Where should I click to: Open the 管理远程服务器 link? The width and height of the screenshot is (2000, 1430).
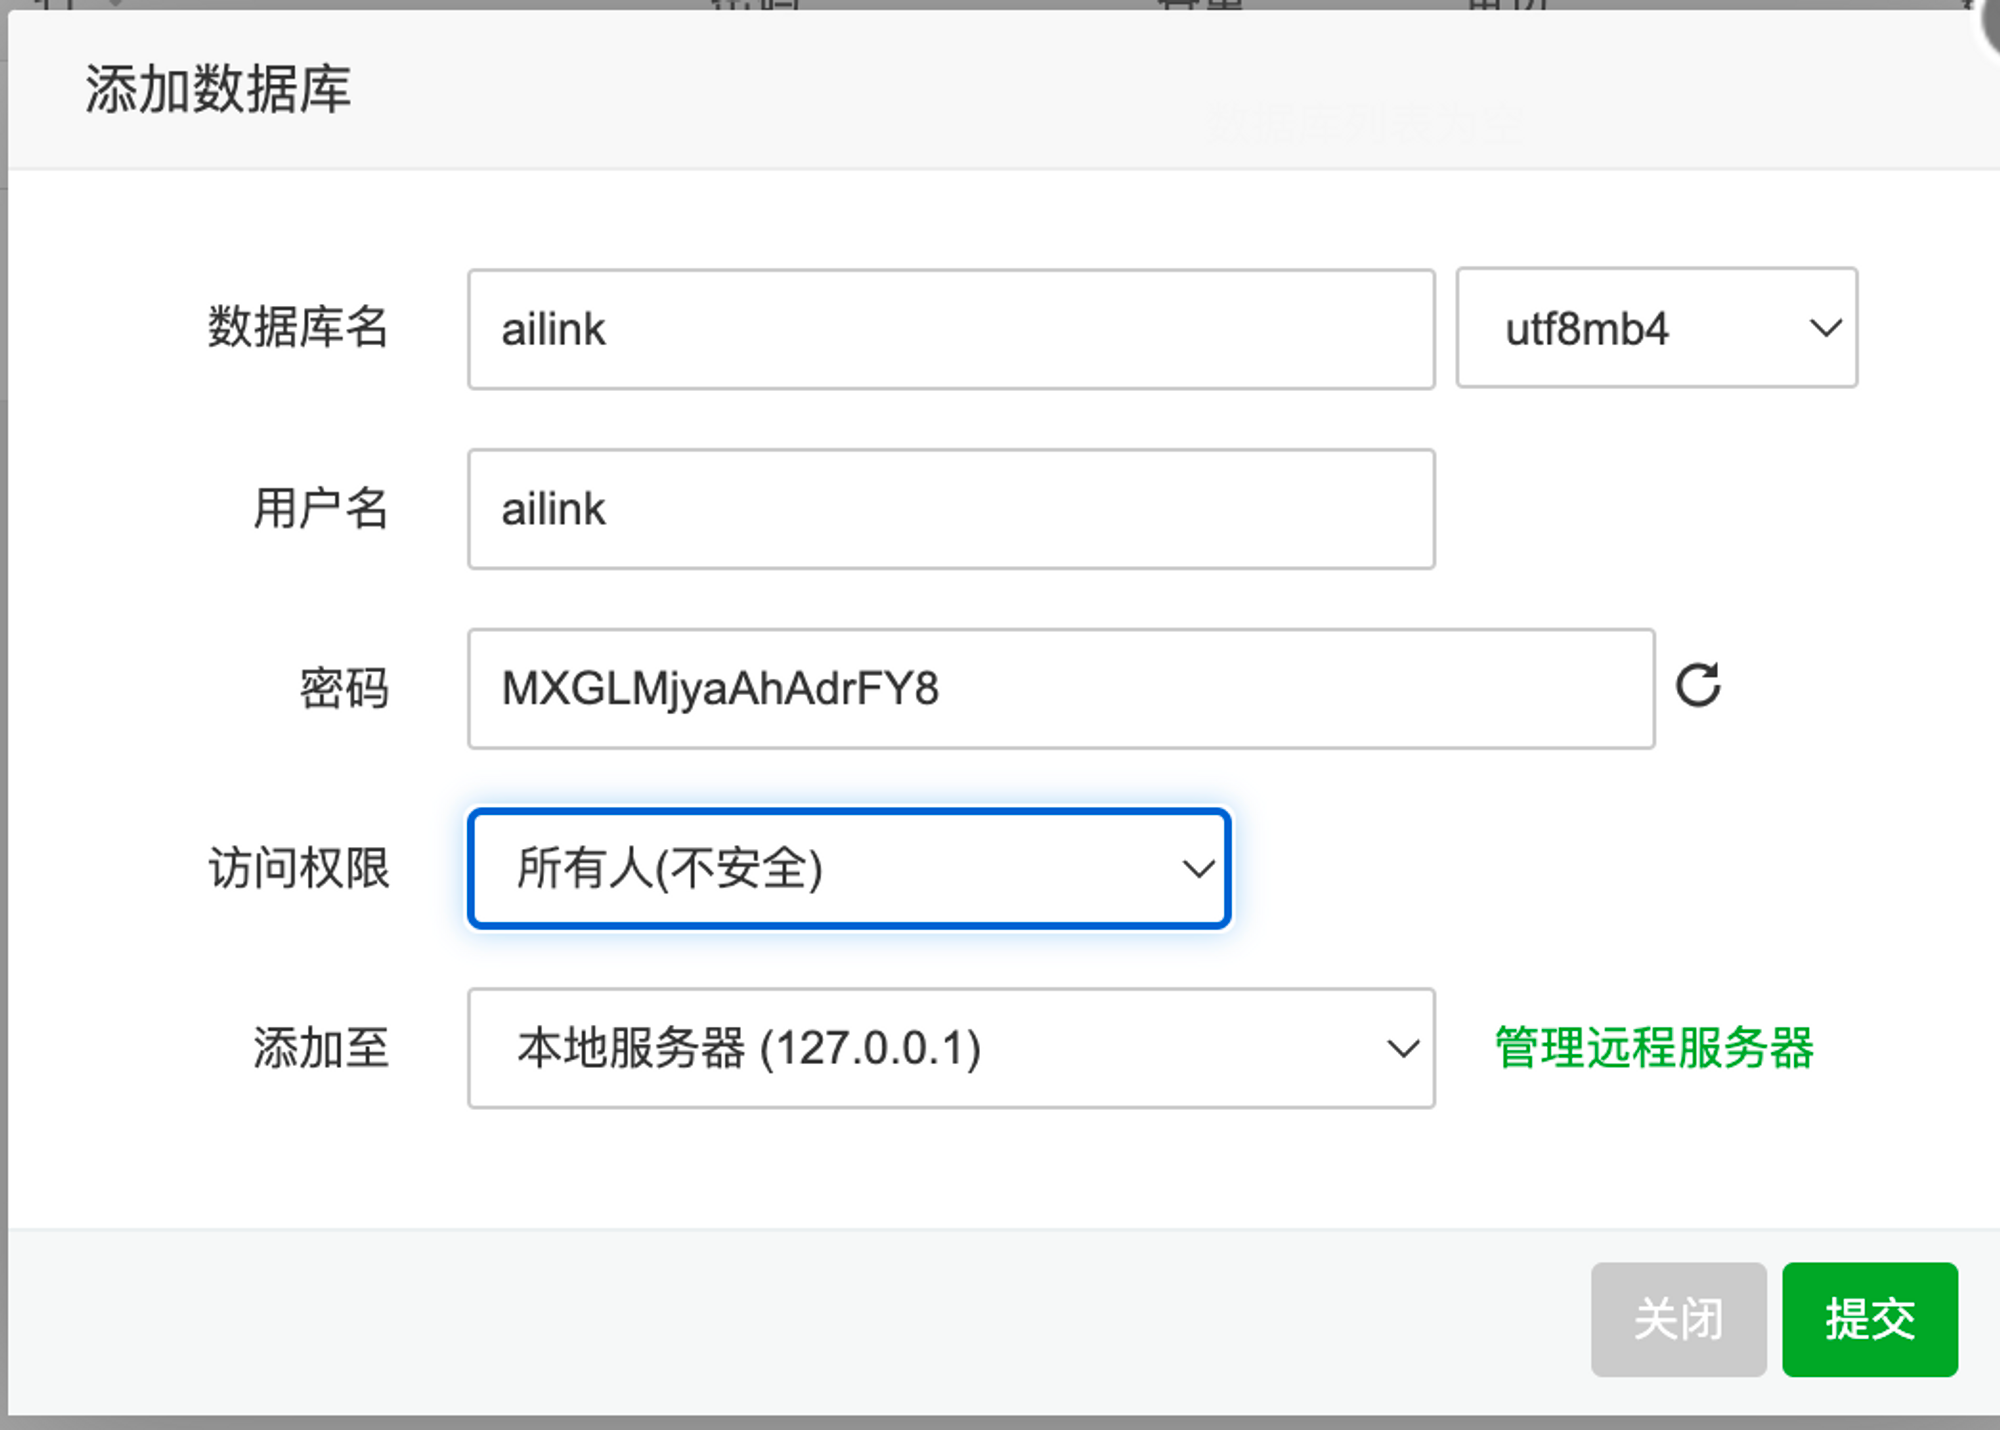click(x=1654, y=1048)
